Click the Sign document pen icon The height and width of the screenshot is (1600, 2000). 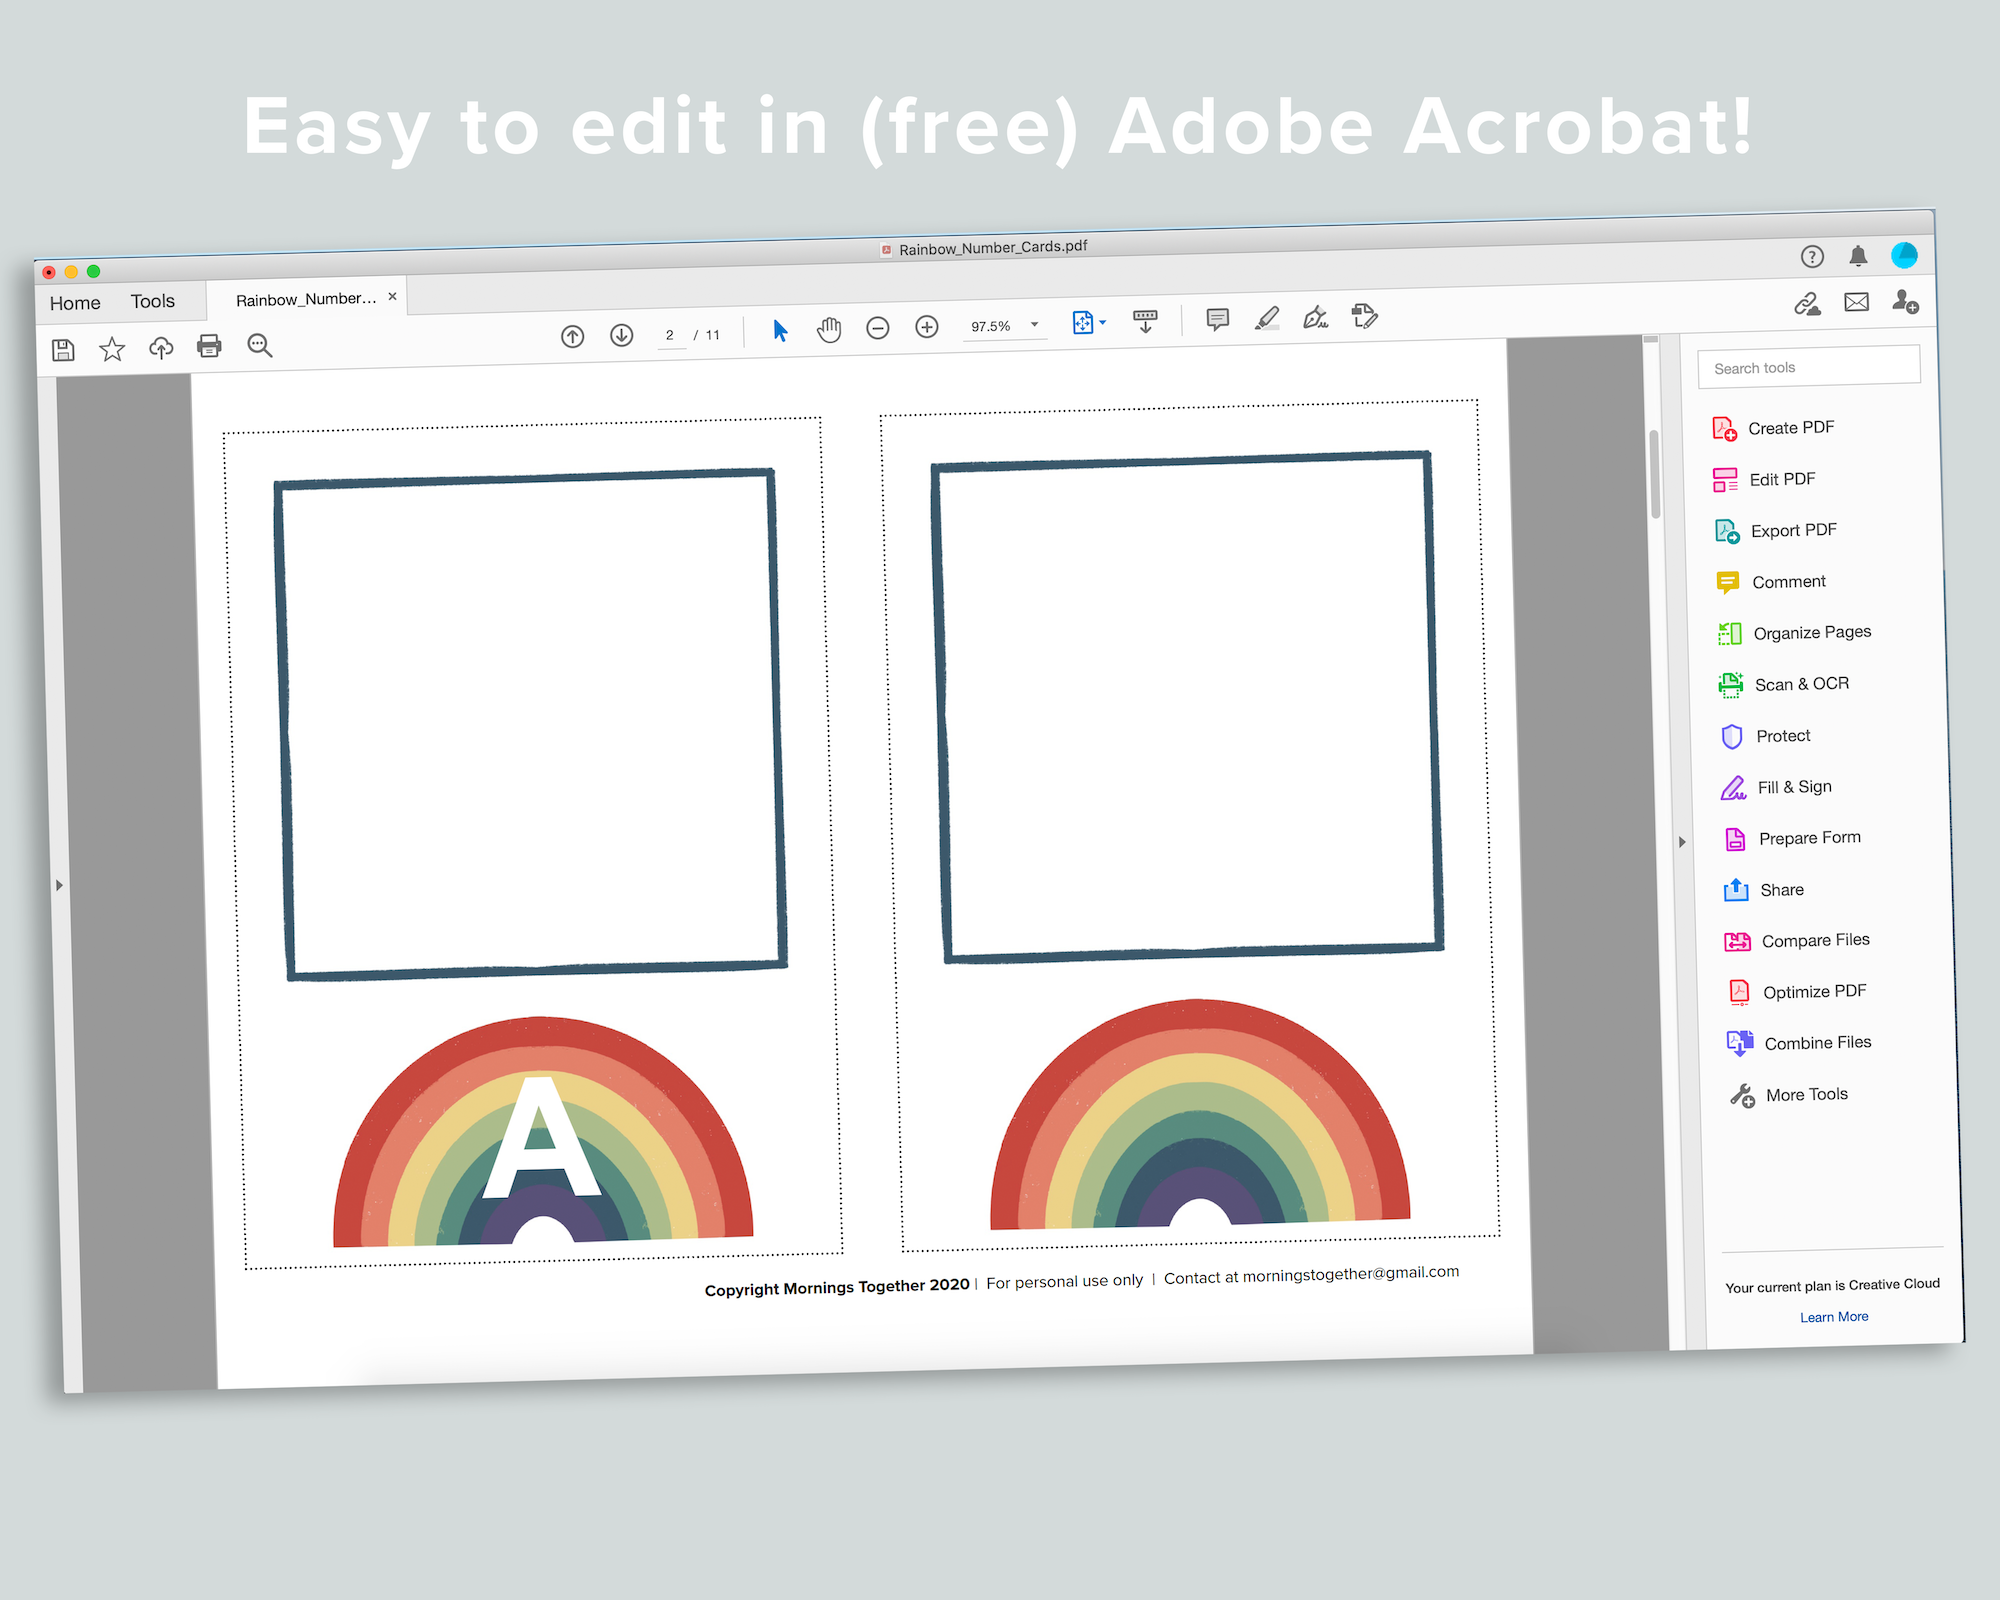[1316, 317]
